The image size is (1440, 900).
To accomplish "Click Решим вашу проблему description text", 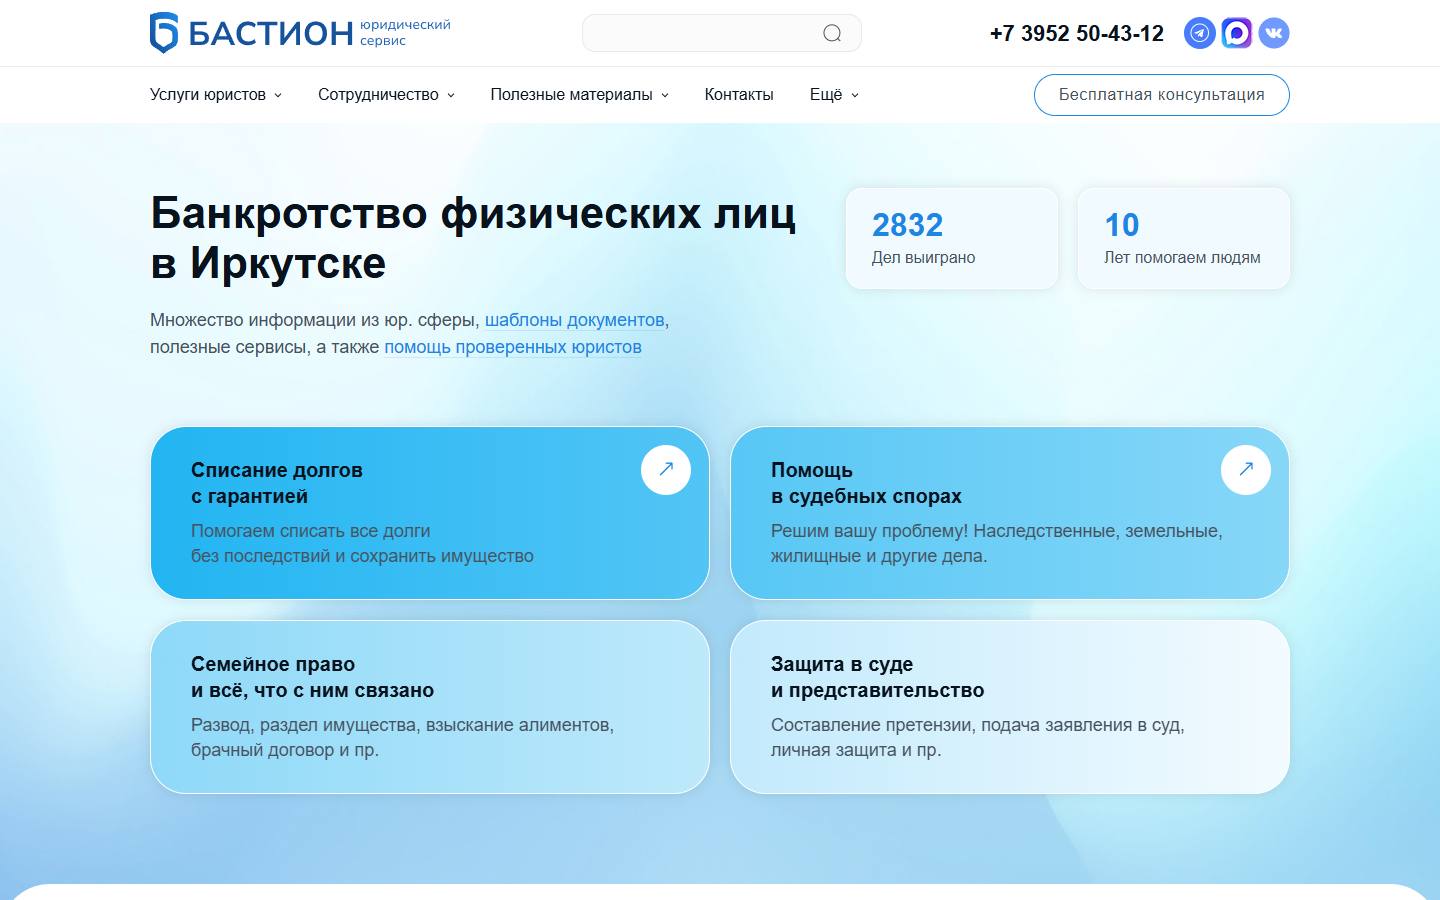I will coord(997,543).
